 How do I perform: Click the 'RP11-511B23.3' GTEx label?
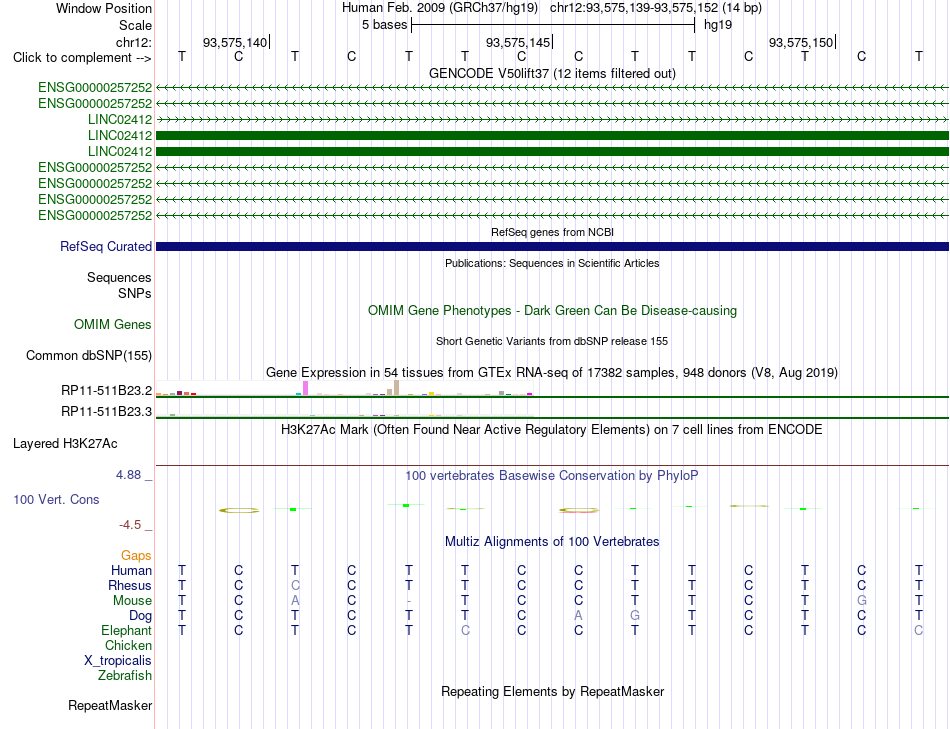[106, 411]
